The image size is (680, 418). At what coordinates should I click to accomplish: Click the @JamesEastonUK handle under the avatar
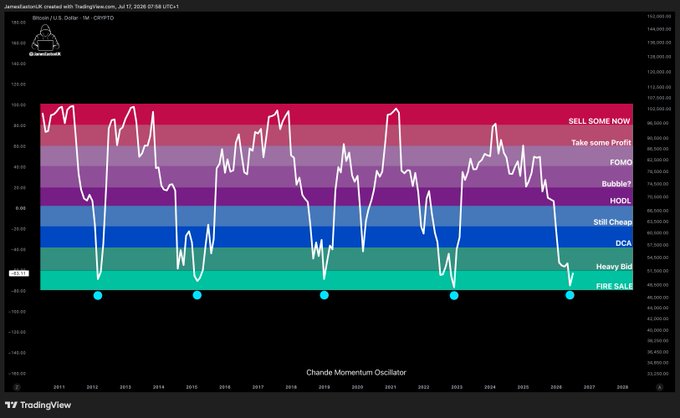[x=45, y=54]
